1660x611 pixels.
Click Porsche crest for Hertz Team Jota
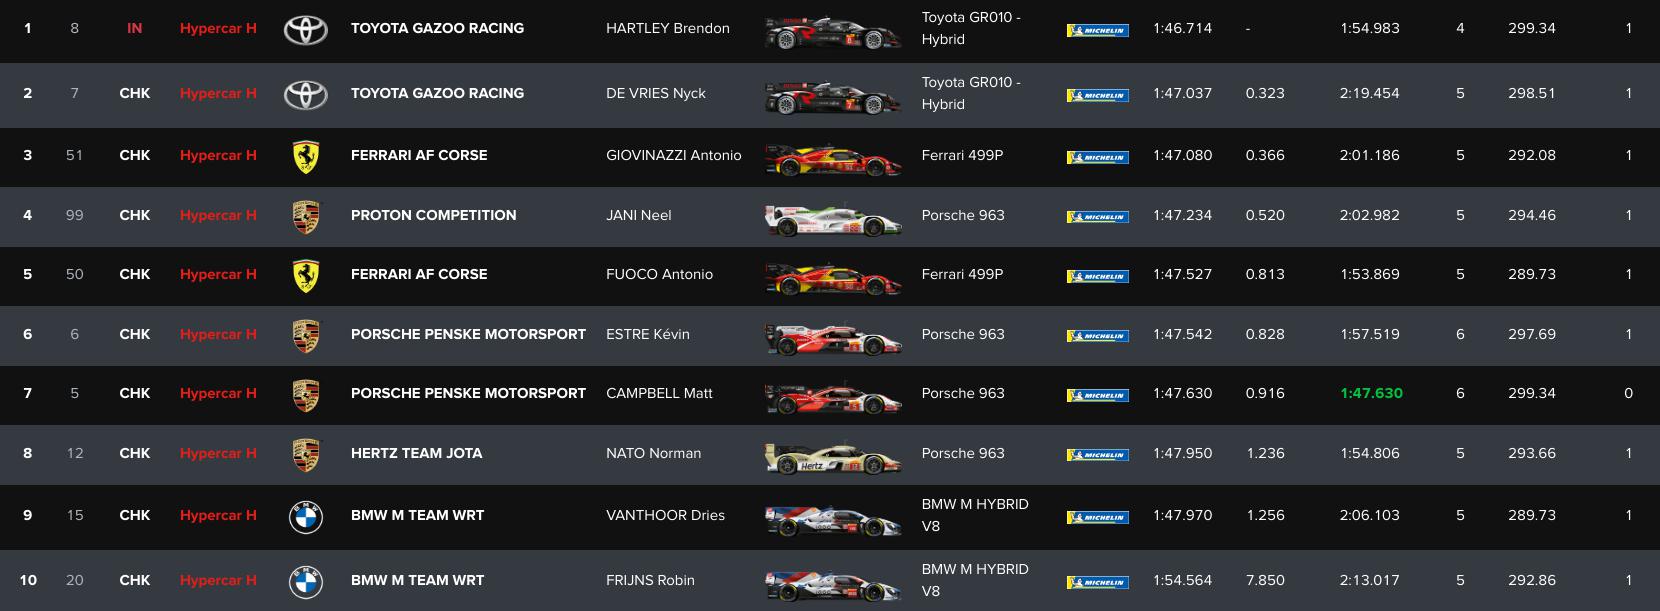click(306, 454)
